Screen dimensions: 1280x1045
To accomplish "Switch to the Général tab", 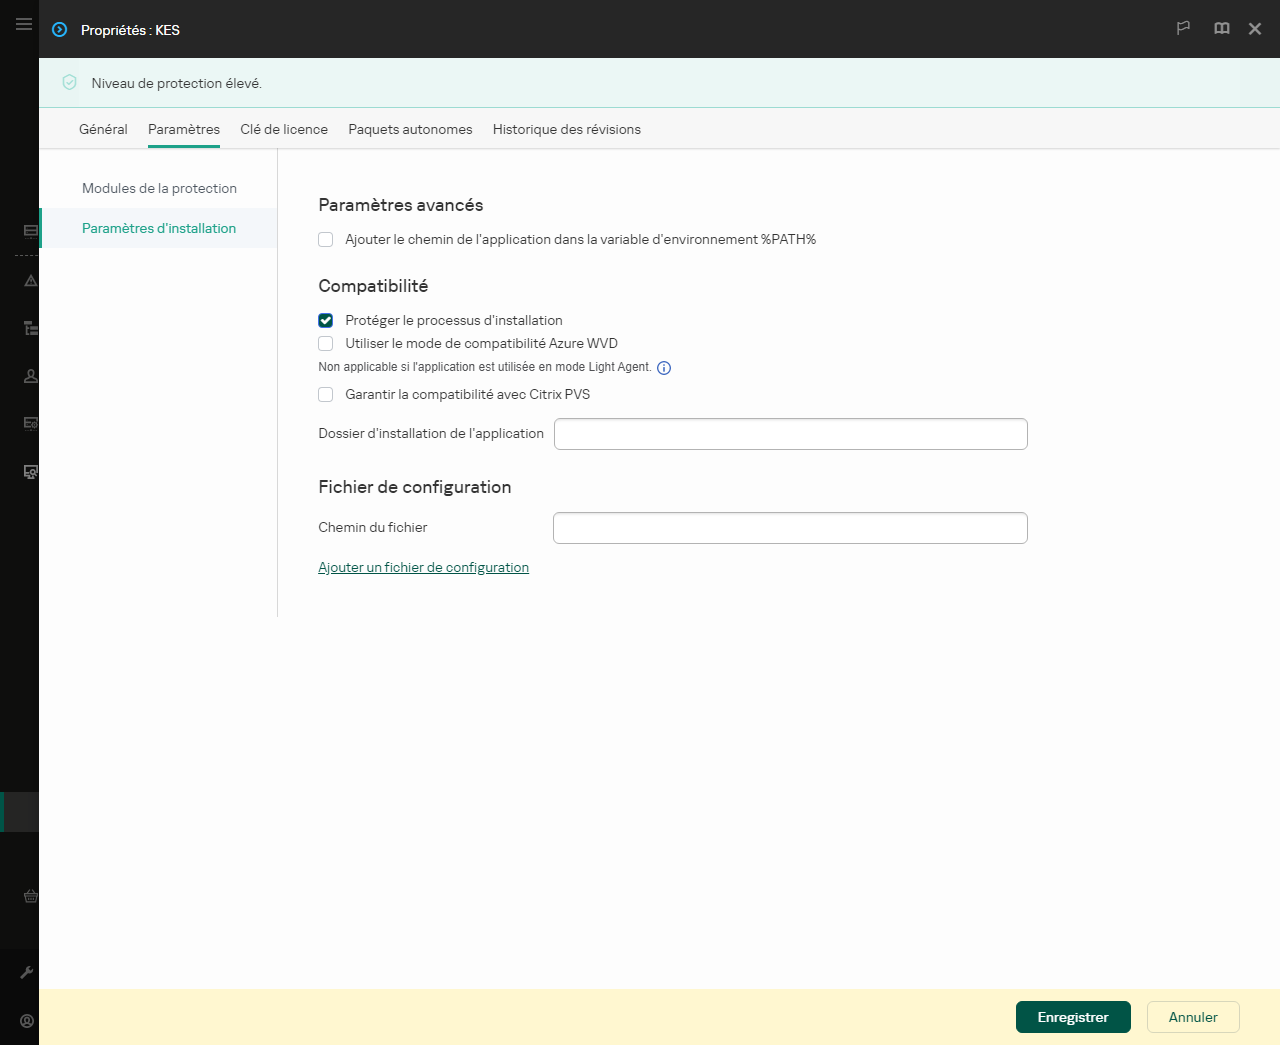I will coord(103,129).
